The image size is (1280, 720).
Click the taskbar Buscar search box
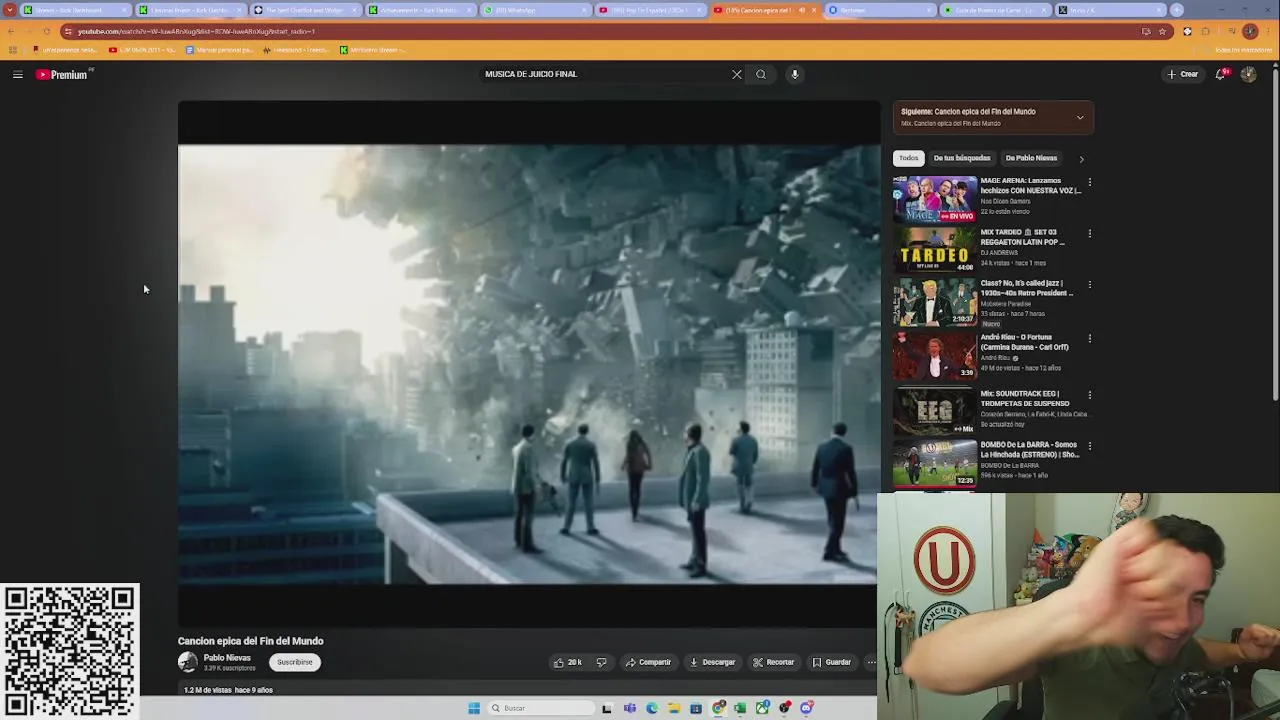(540, 708)
